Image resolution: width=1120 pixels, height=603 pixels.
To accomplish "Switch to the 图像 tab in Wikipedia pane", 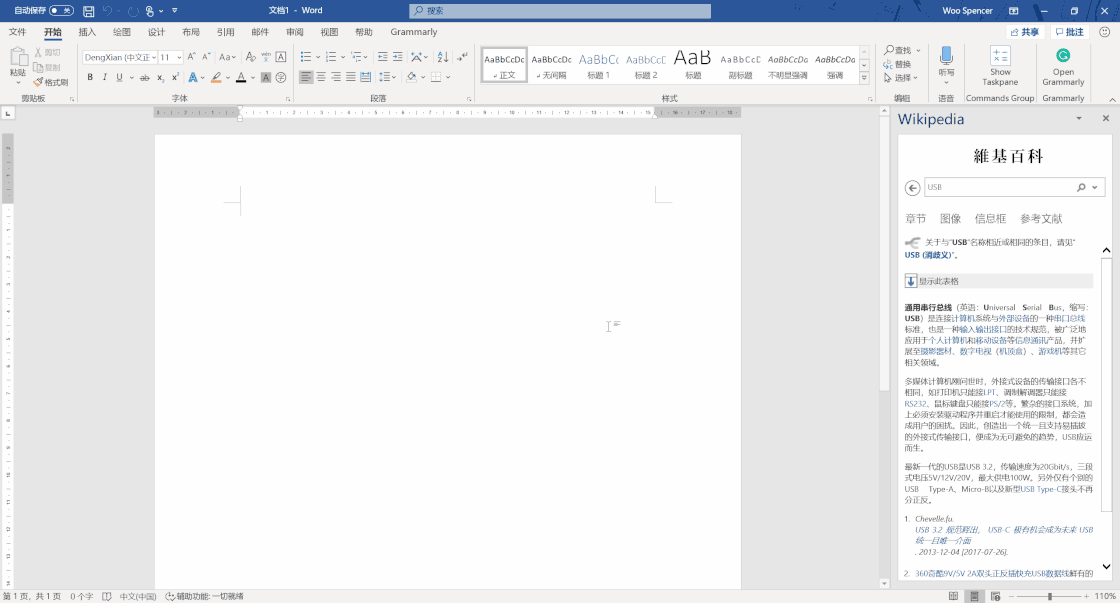I will coord(950,219).
